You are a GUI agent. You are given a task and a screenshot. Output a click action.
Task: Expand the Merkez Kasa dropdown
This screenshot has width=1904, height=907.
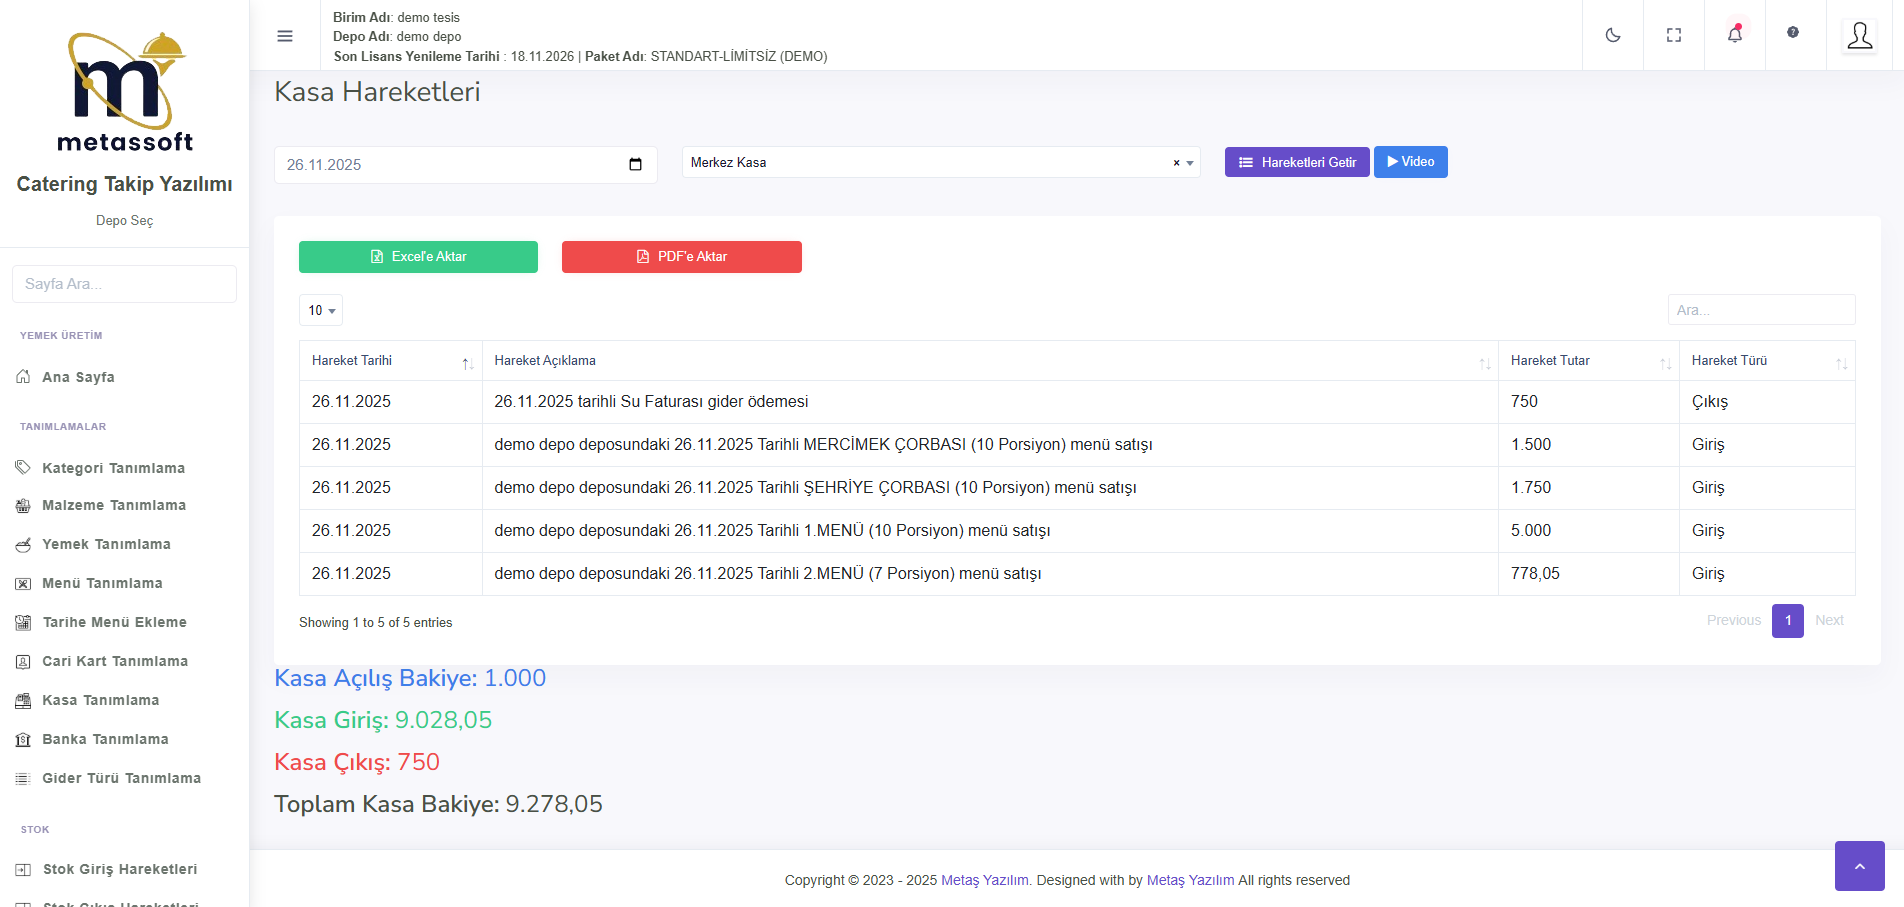[x=1190, y=163]
